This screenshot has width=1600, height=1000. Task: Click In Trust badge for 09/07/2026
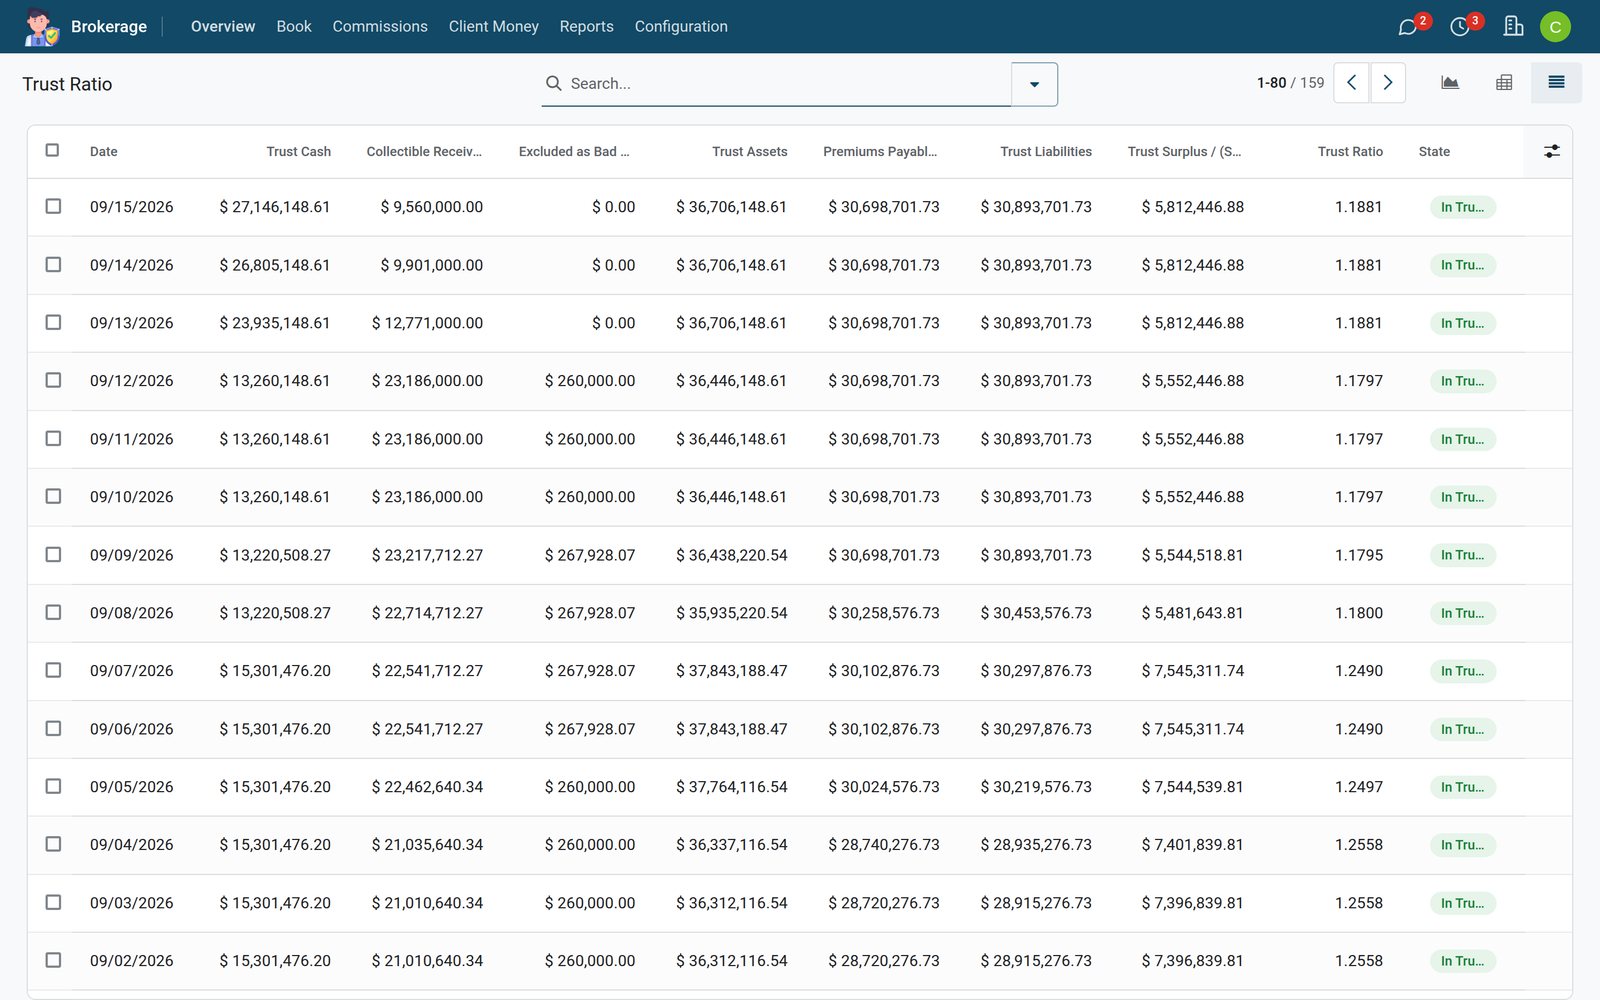[1462, 671]
